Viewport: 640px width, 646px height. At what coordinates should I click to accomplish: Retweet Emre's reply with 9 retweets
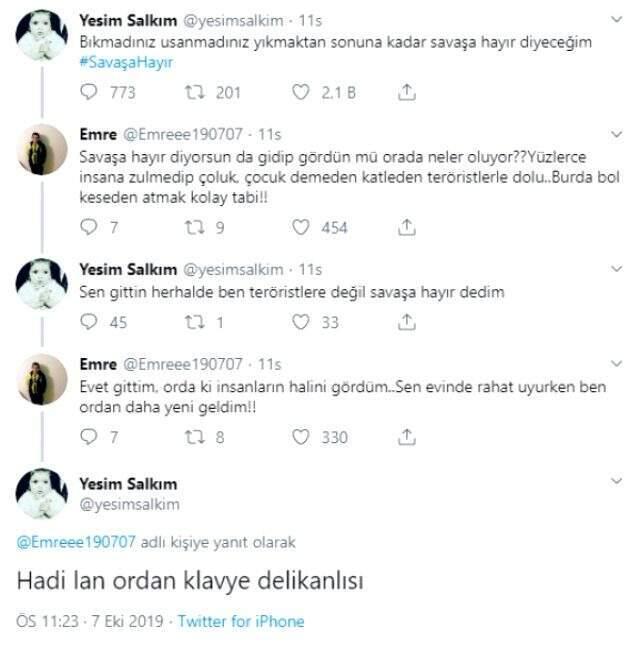194,227
